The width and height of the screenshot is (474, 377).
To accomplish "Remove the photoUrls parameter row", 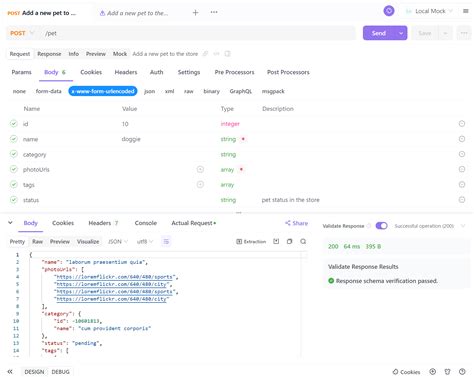I will (x=462, y=169).
